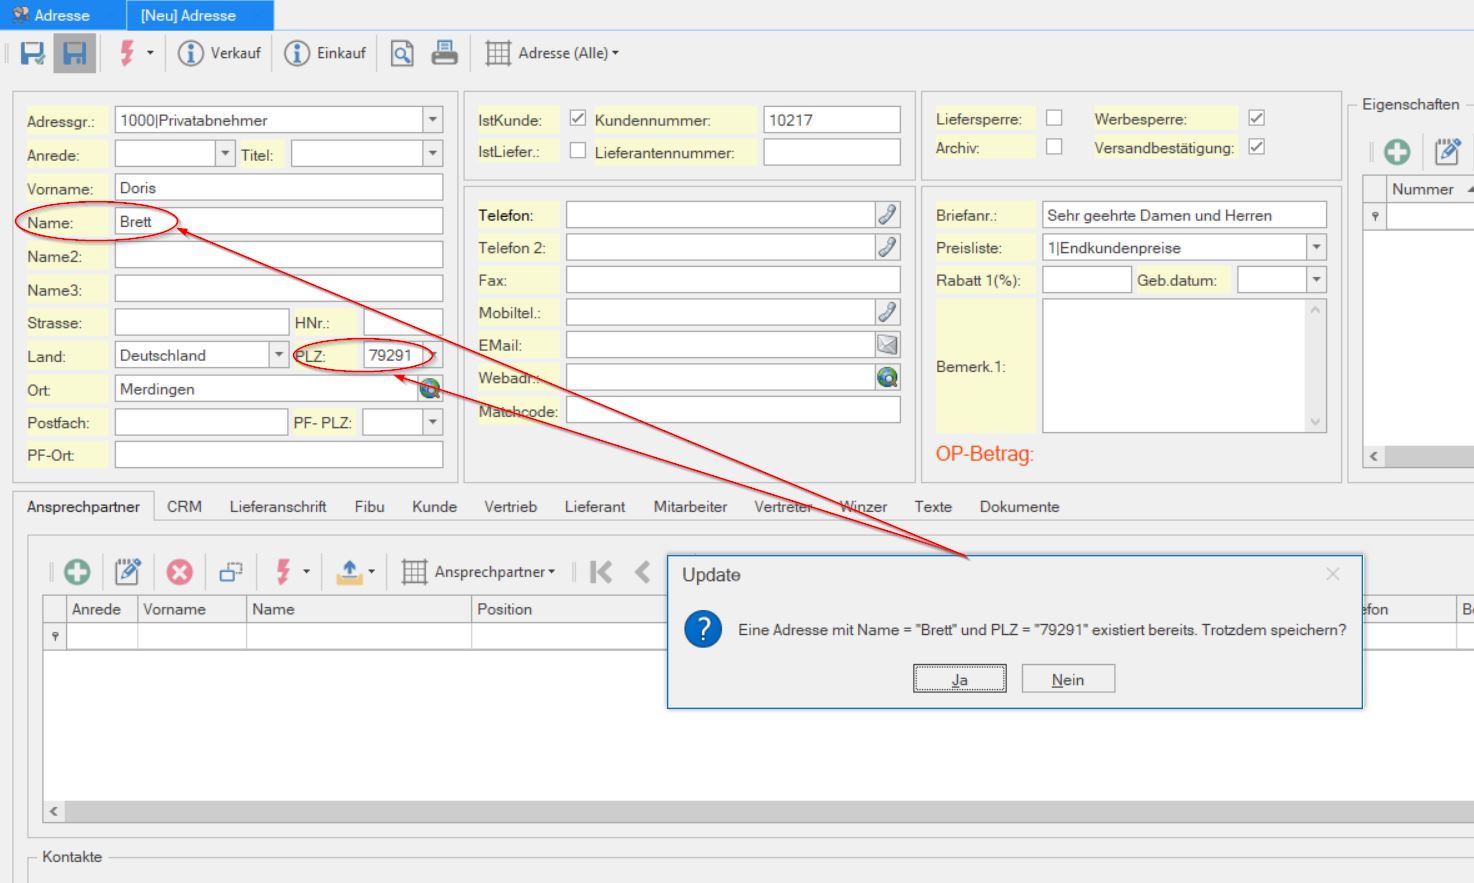Click the Bemerk.1 scrollbar
The image size is (1474, 883).
(1316, 366)
